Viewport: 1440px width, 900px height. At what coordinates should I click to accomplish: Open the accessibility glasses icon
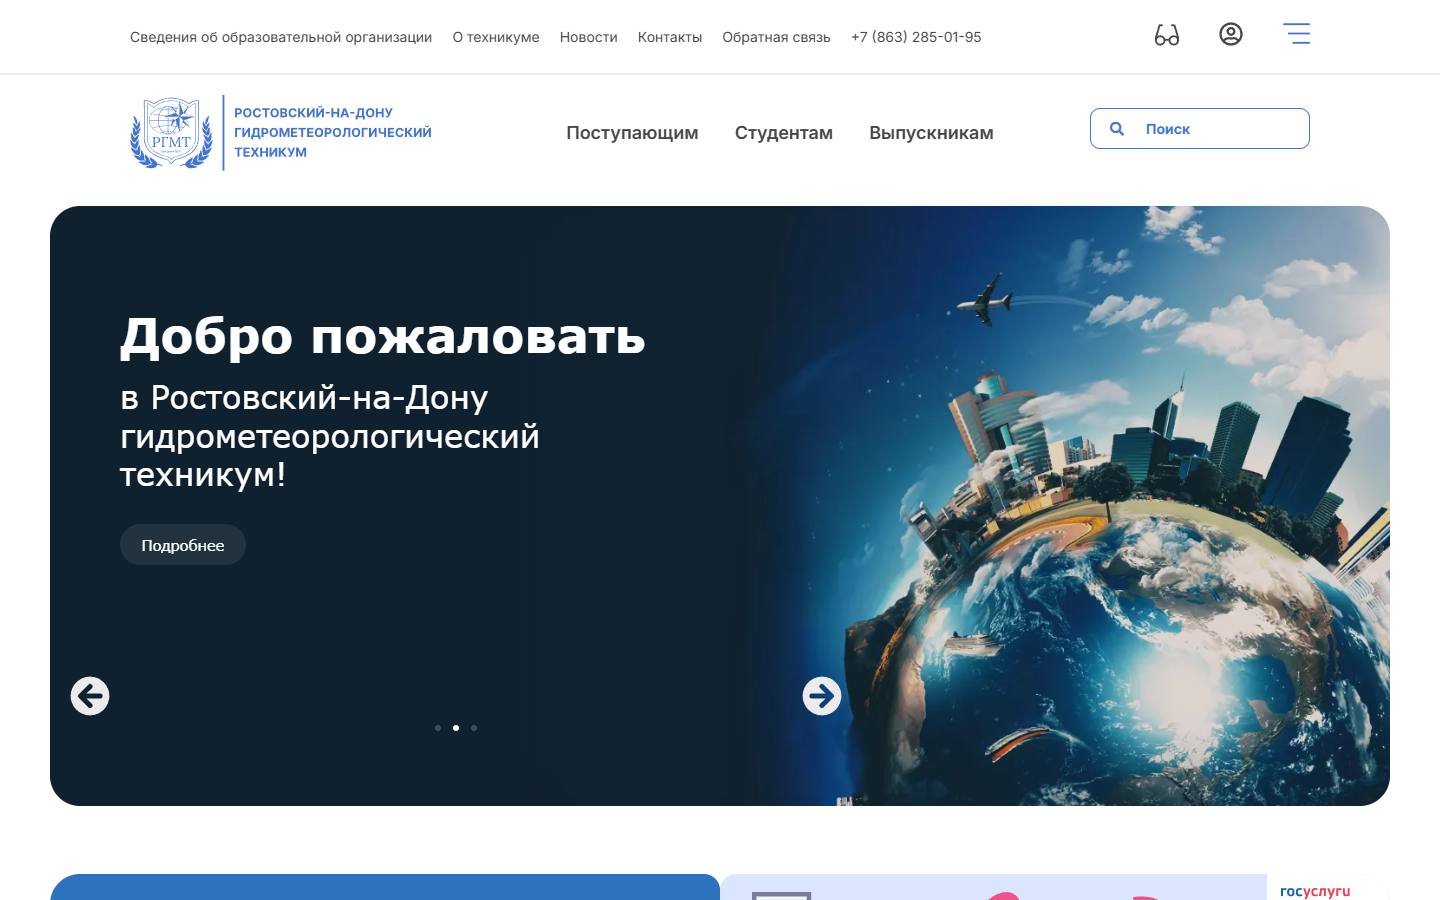click(x=1167, y=35)
